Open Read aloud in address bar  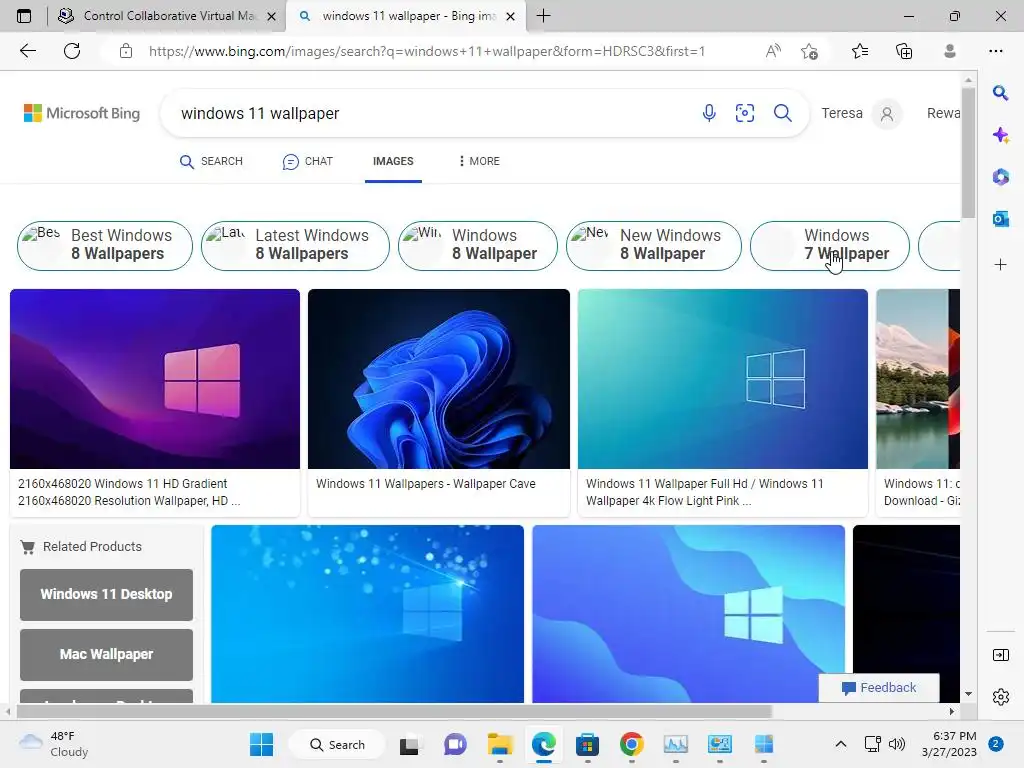pos(773,51)
